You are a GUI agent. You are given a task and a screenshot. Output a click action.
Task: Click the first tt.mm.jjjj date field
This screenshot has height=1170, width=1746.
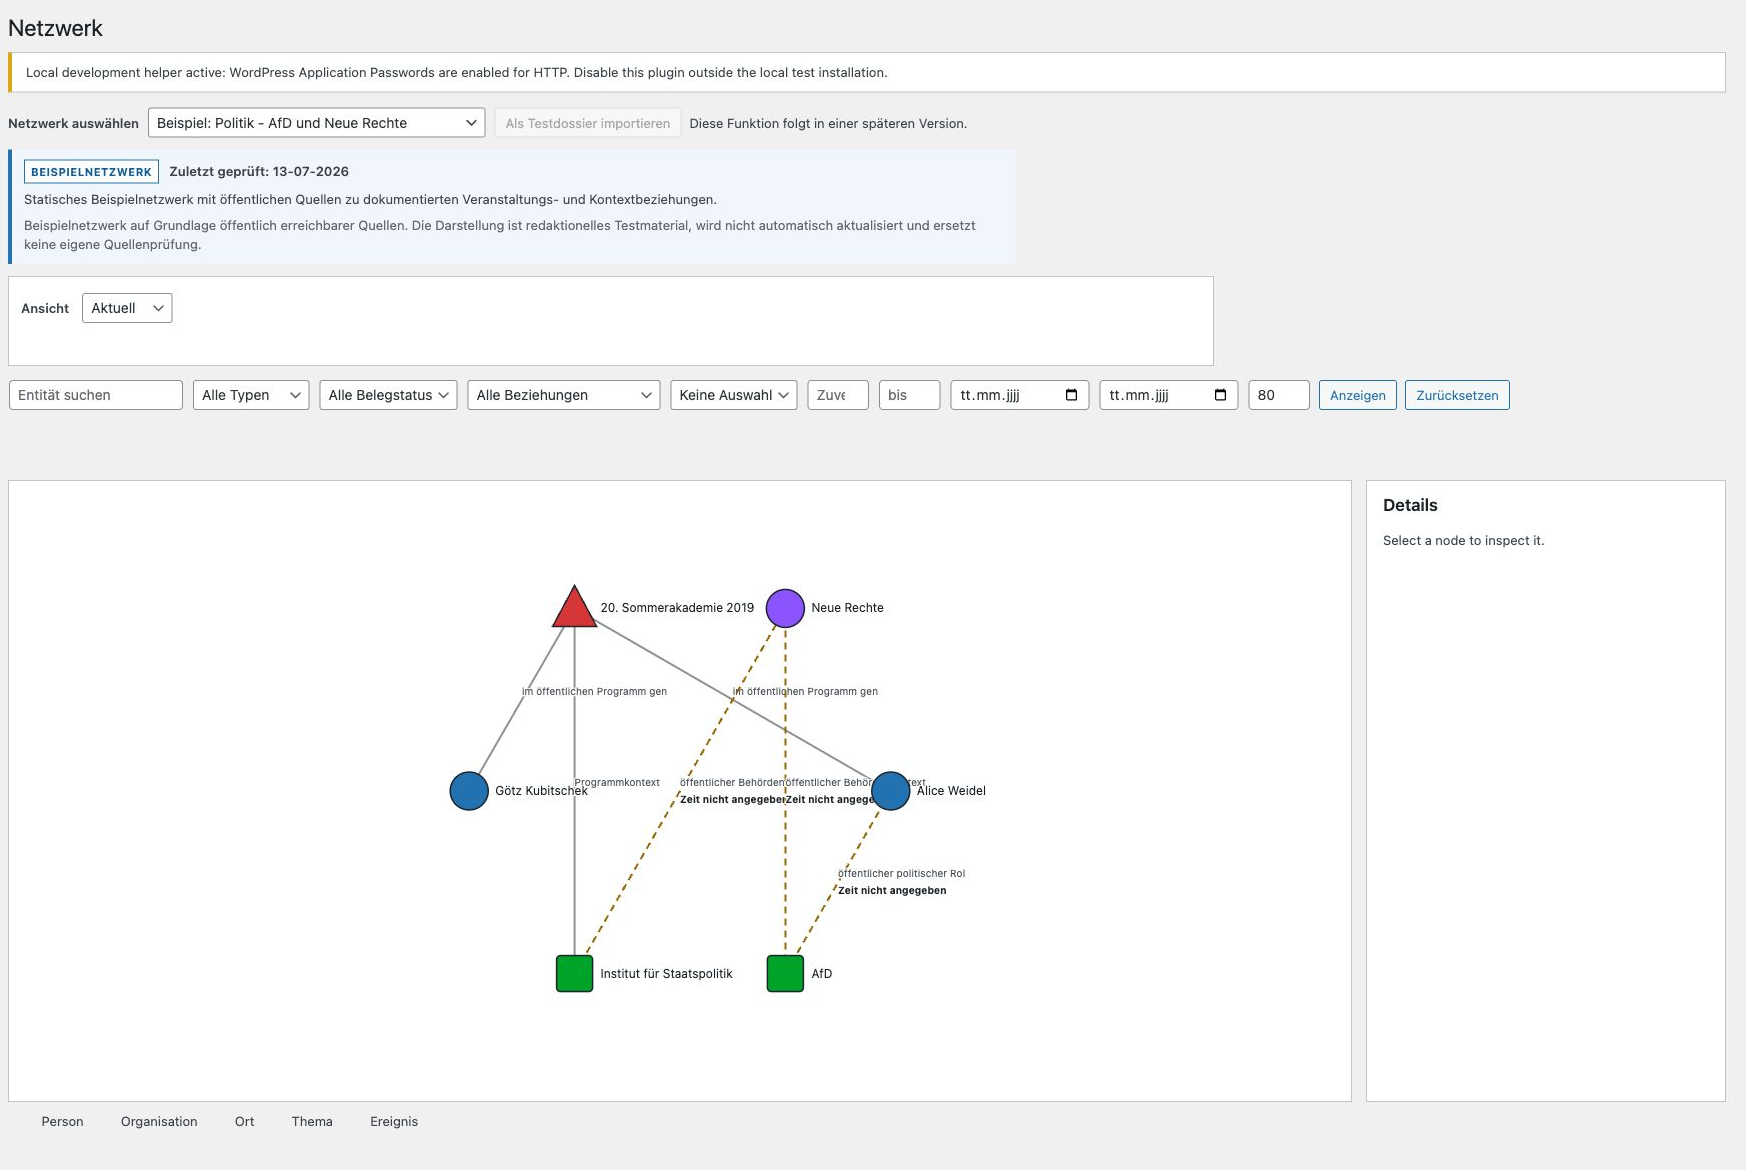tap(1019, 395)
